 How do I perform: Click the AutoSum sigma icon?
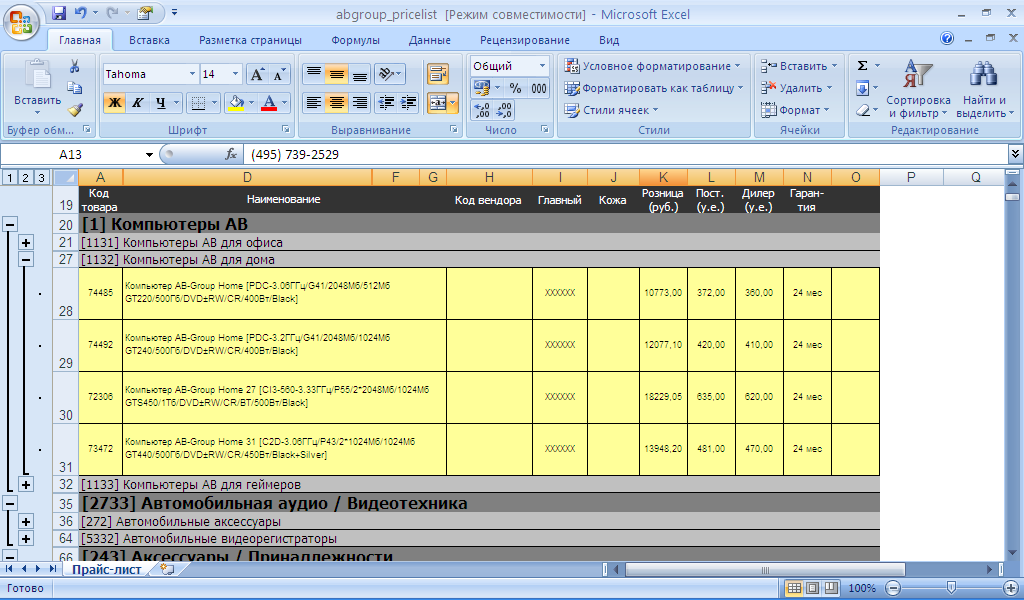tap(863, 66)
